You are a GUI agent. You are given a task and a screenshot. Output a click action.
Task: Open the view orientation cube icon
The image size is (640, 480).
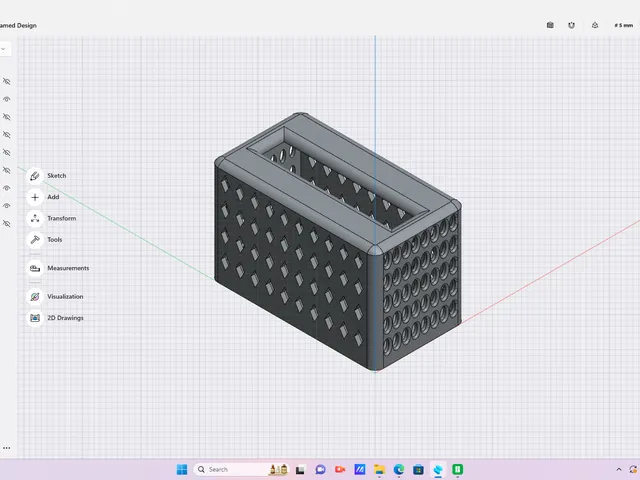coord(550,25)
